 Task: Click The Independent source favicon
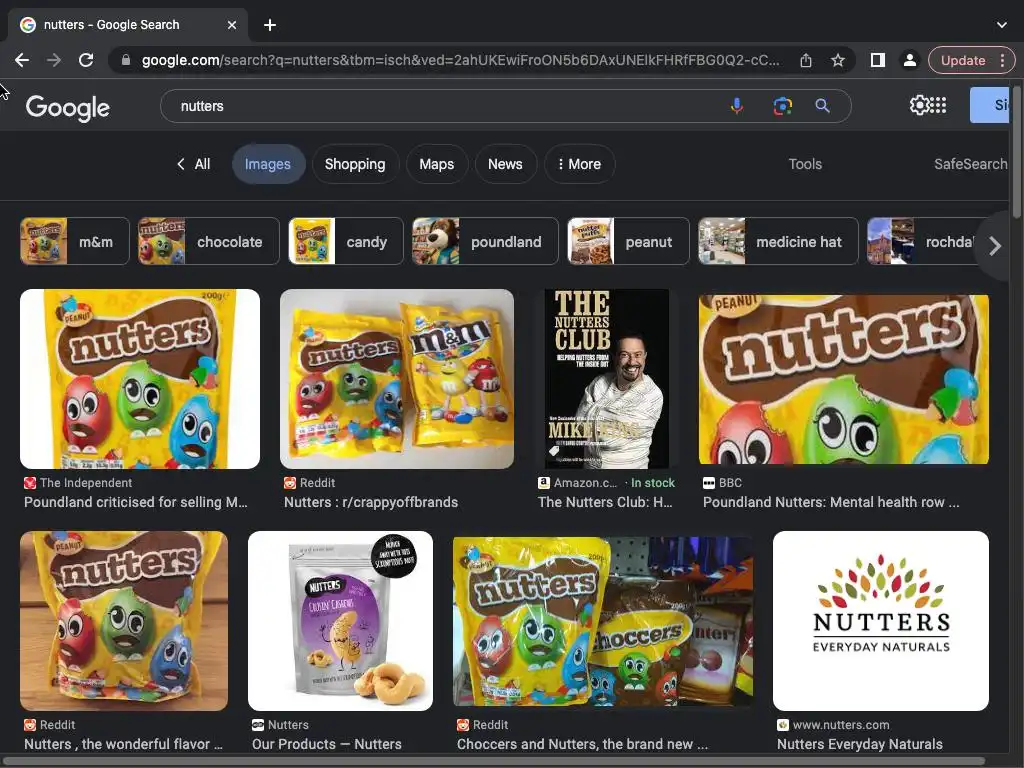pyautogui.click(x=30, y=483)
